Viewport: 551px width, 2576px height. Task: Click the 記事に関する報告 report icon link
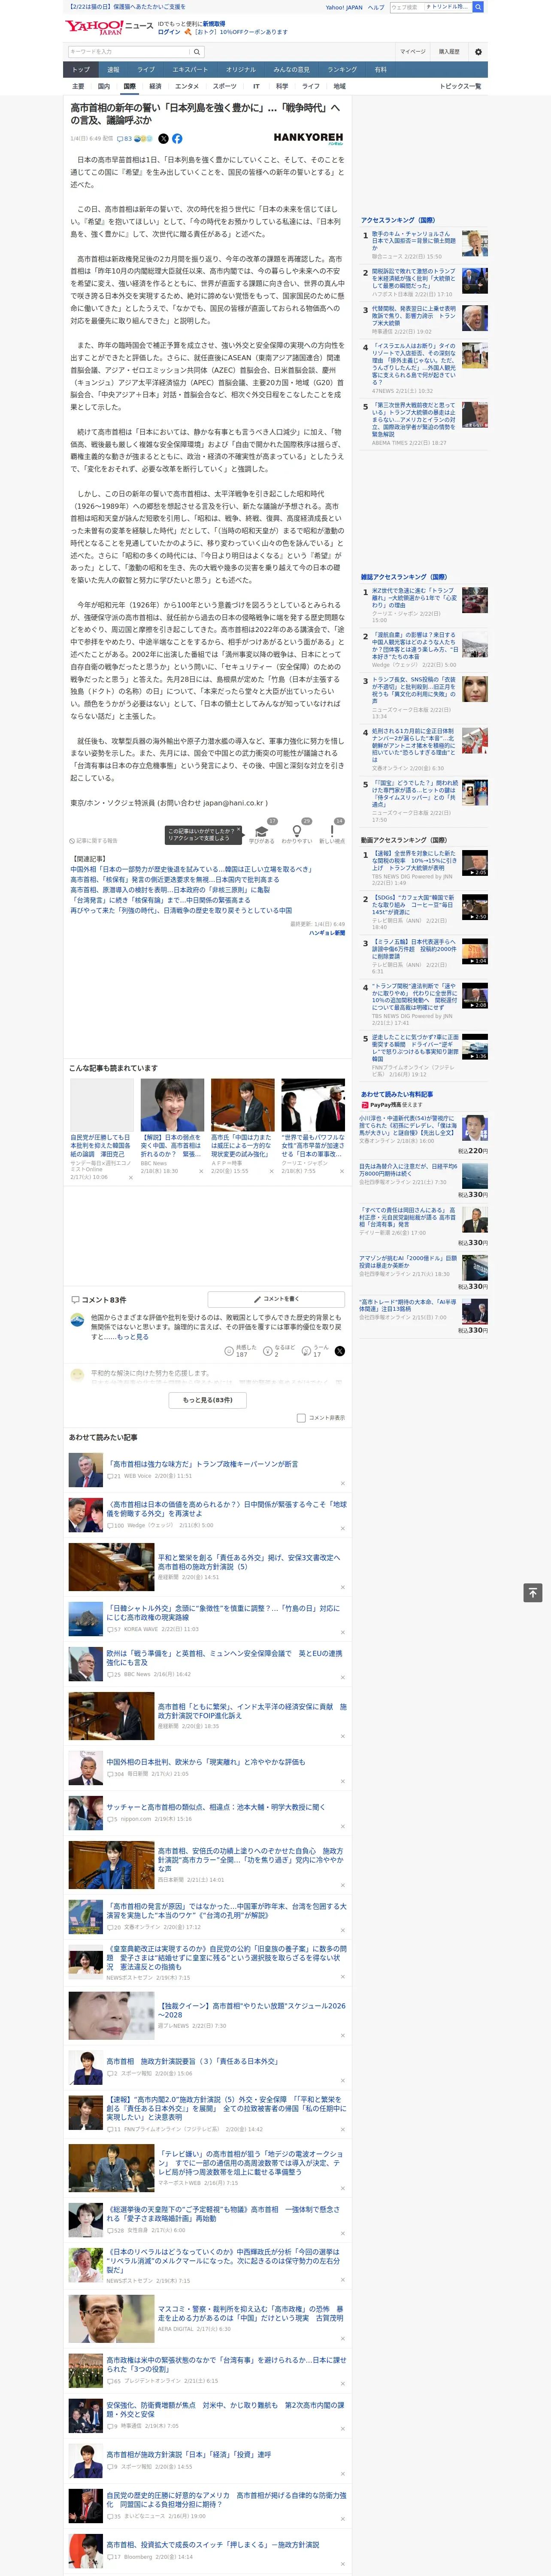click(x=93, y=841)
